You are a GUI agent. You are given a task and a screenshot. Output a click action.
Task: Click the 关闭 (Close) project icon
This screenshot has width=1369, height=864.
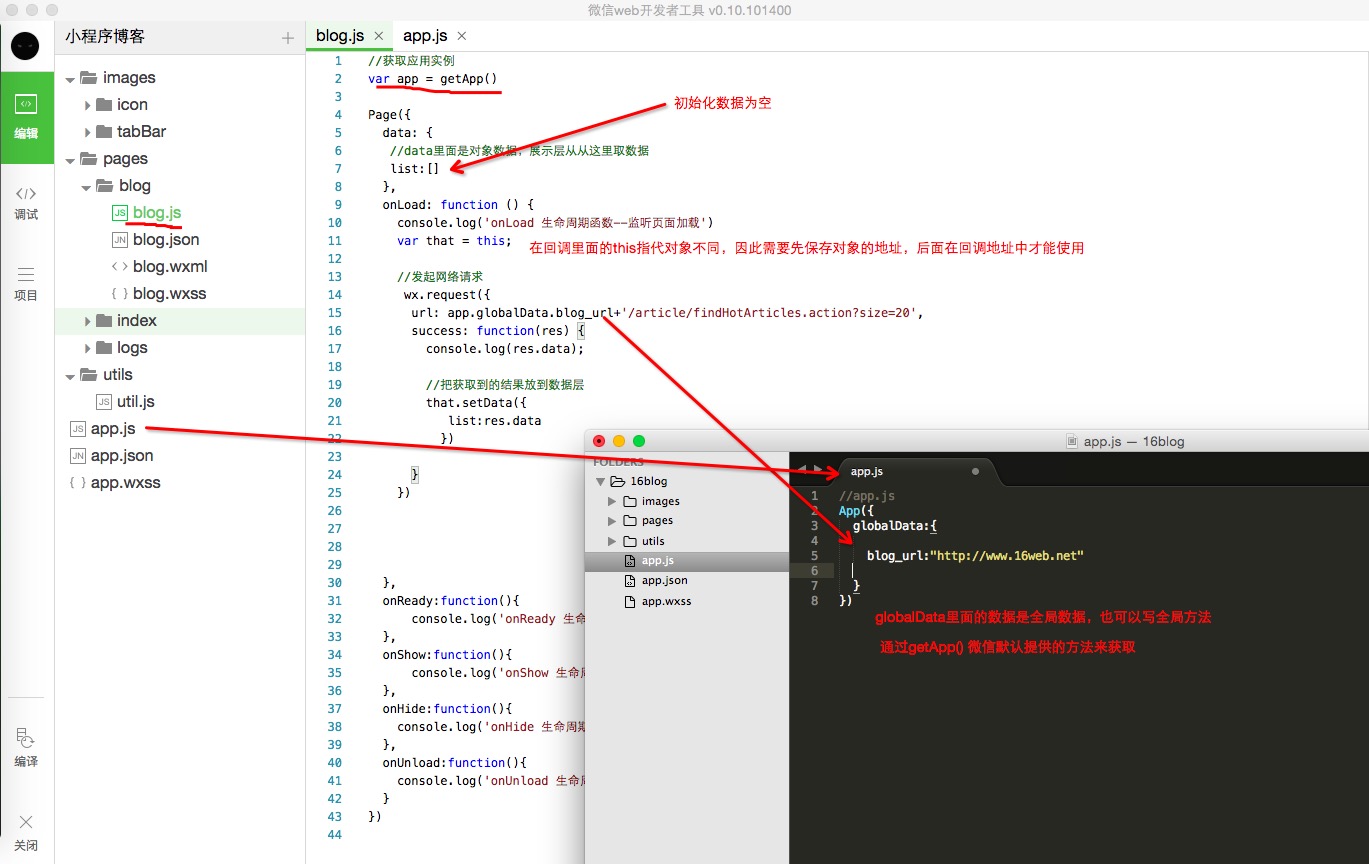tap(26, 831)
